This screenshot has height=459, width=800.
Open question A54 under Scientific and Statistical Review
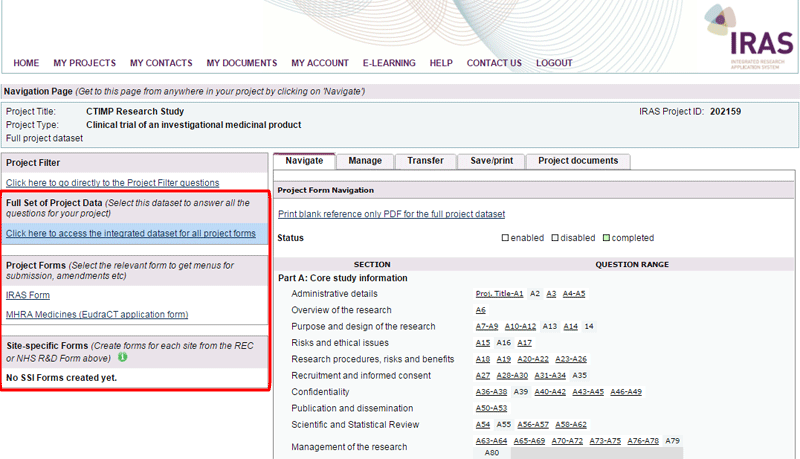(x=483, y=424)
